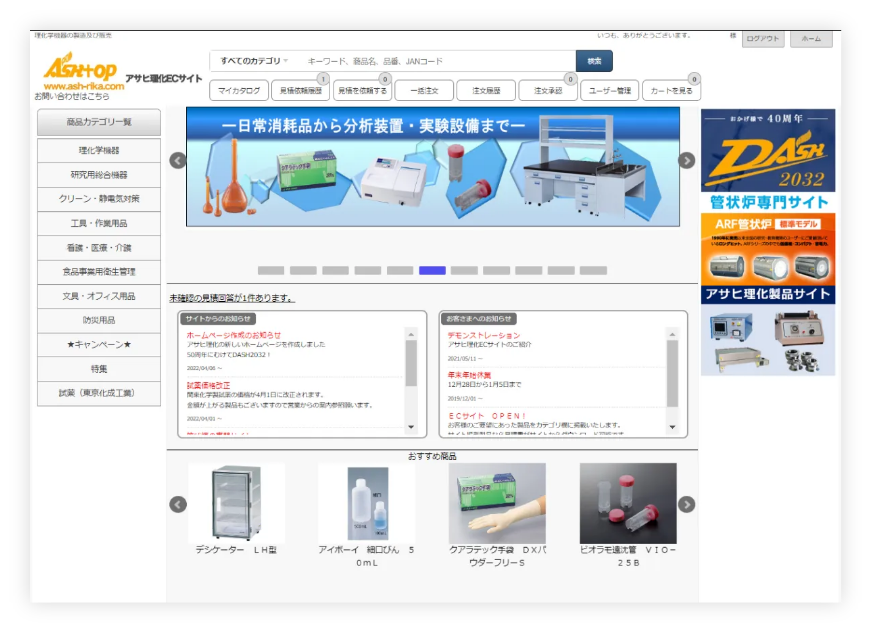This screenshot has height=633, width=872.
Task: Select 防災用品 category
Action: (99, 320)
